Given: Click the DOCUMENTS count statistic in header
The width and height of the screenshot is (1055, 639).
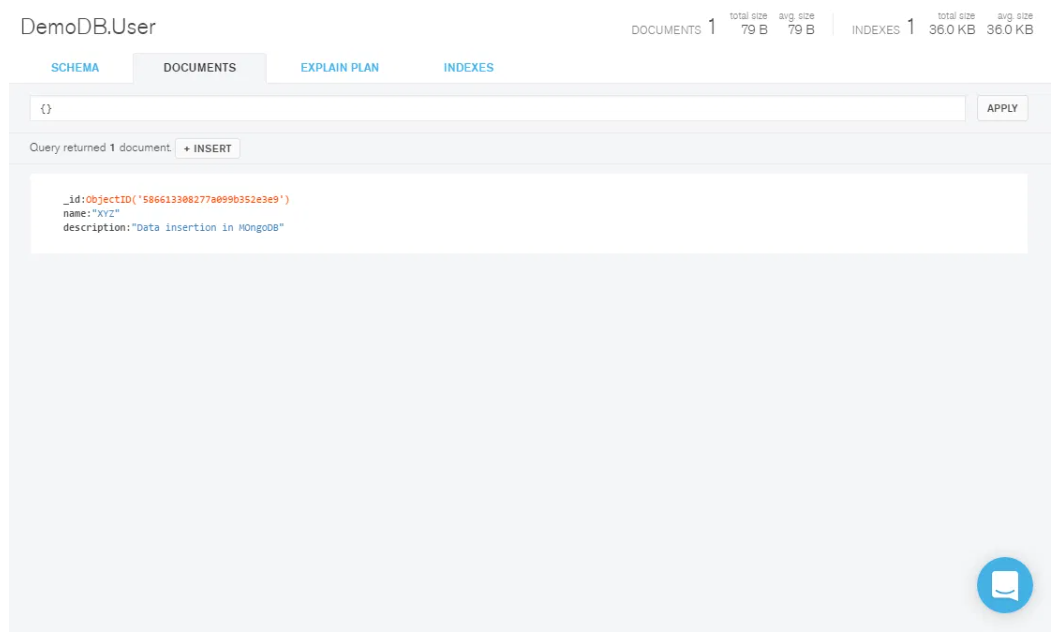Looking at the screenshot, I should coord(673,29).
